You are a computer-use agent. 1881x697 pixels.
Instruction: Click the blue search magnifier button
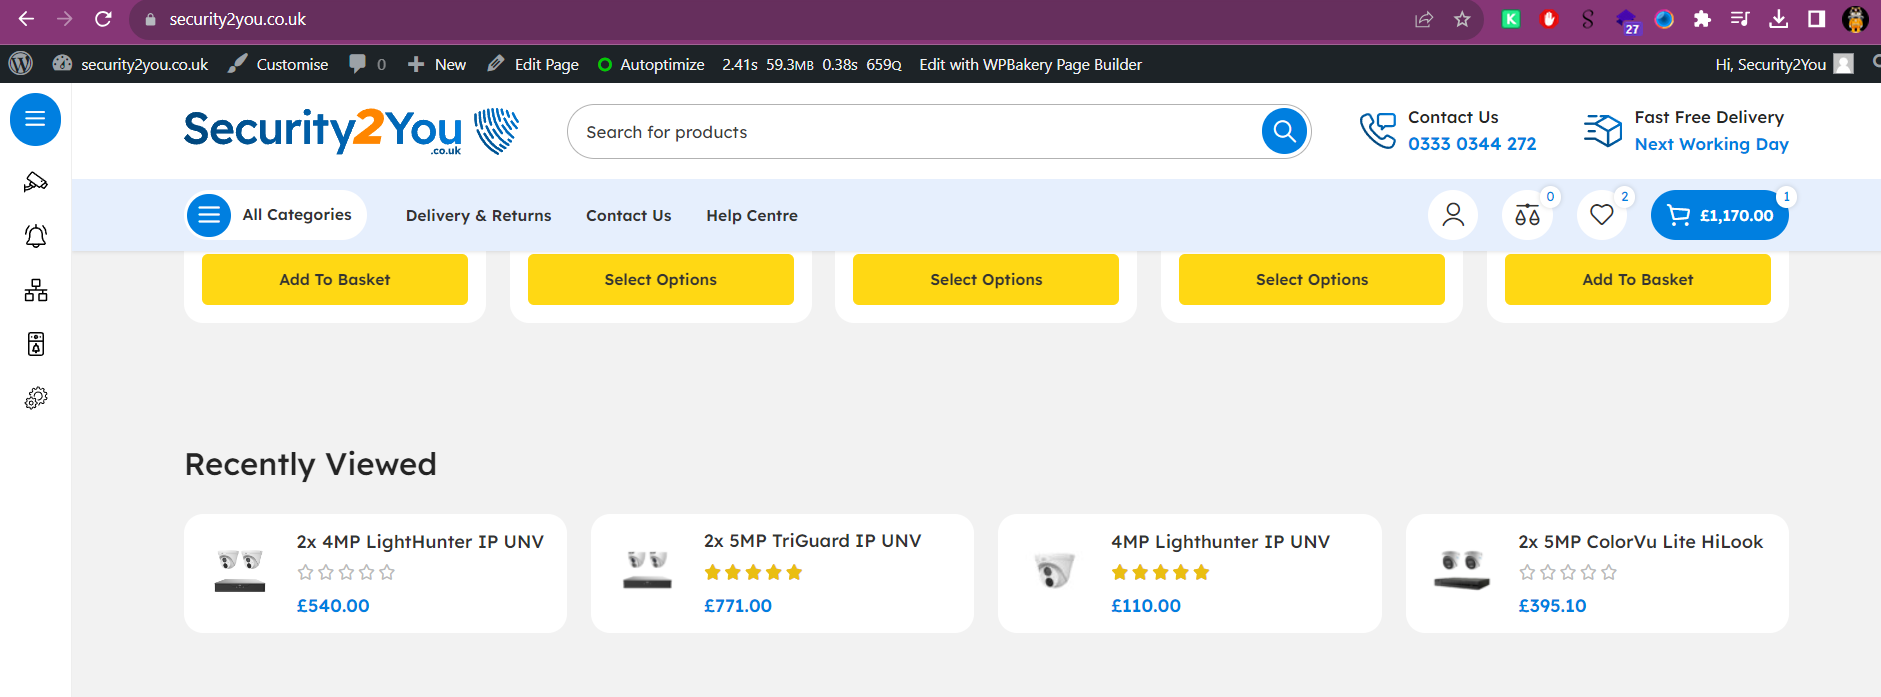(1285, 131)
